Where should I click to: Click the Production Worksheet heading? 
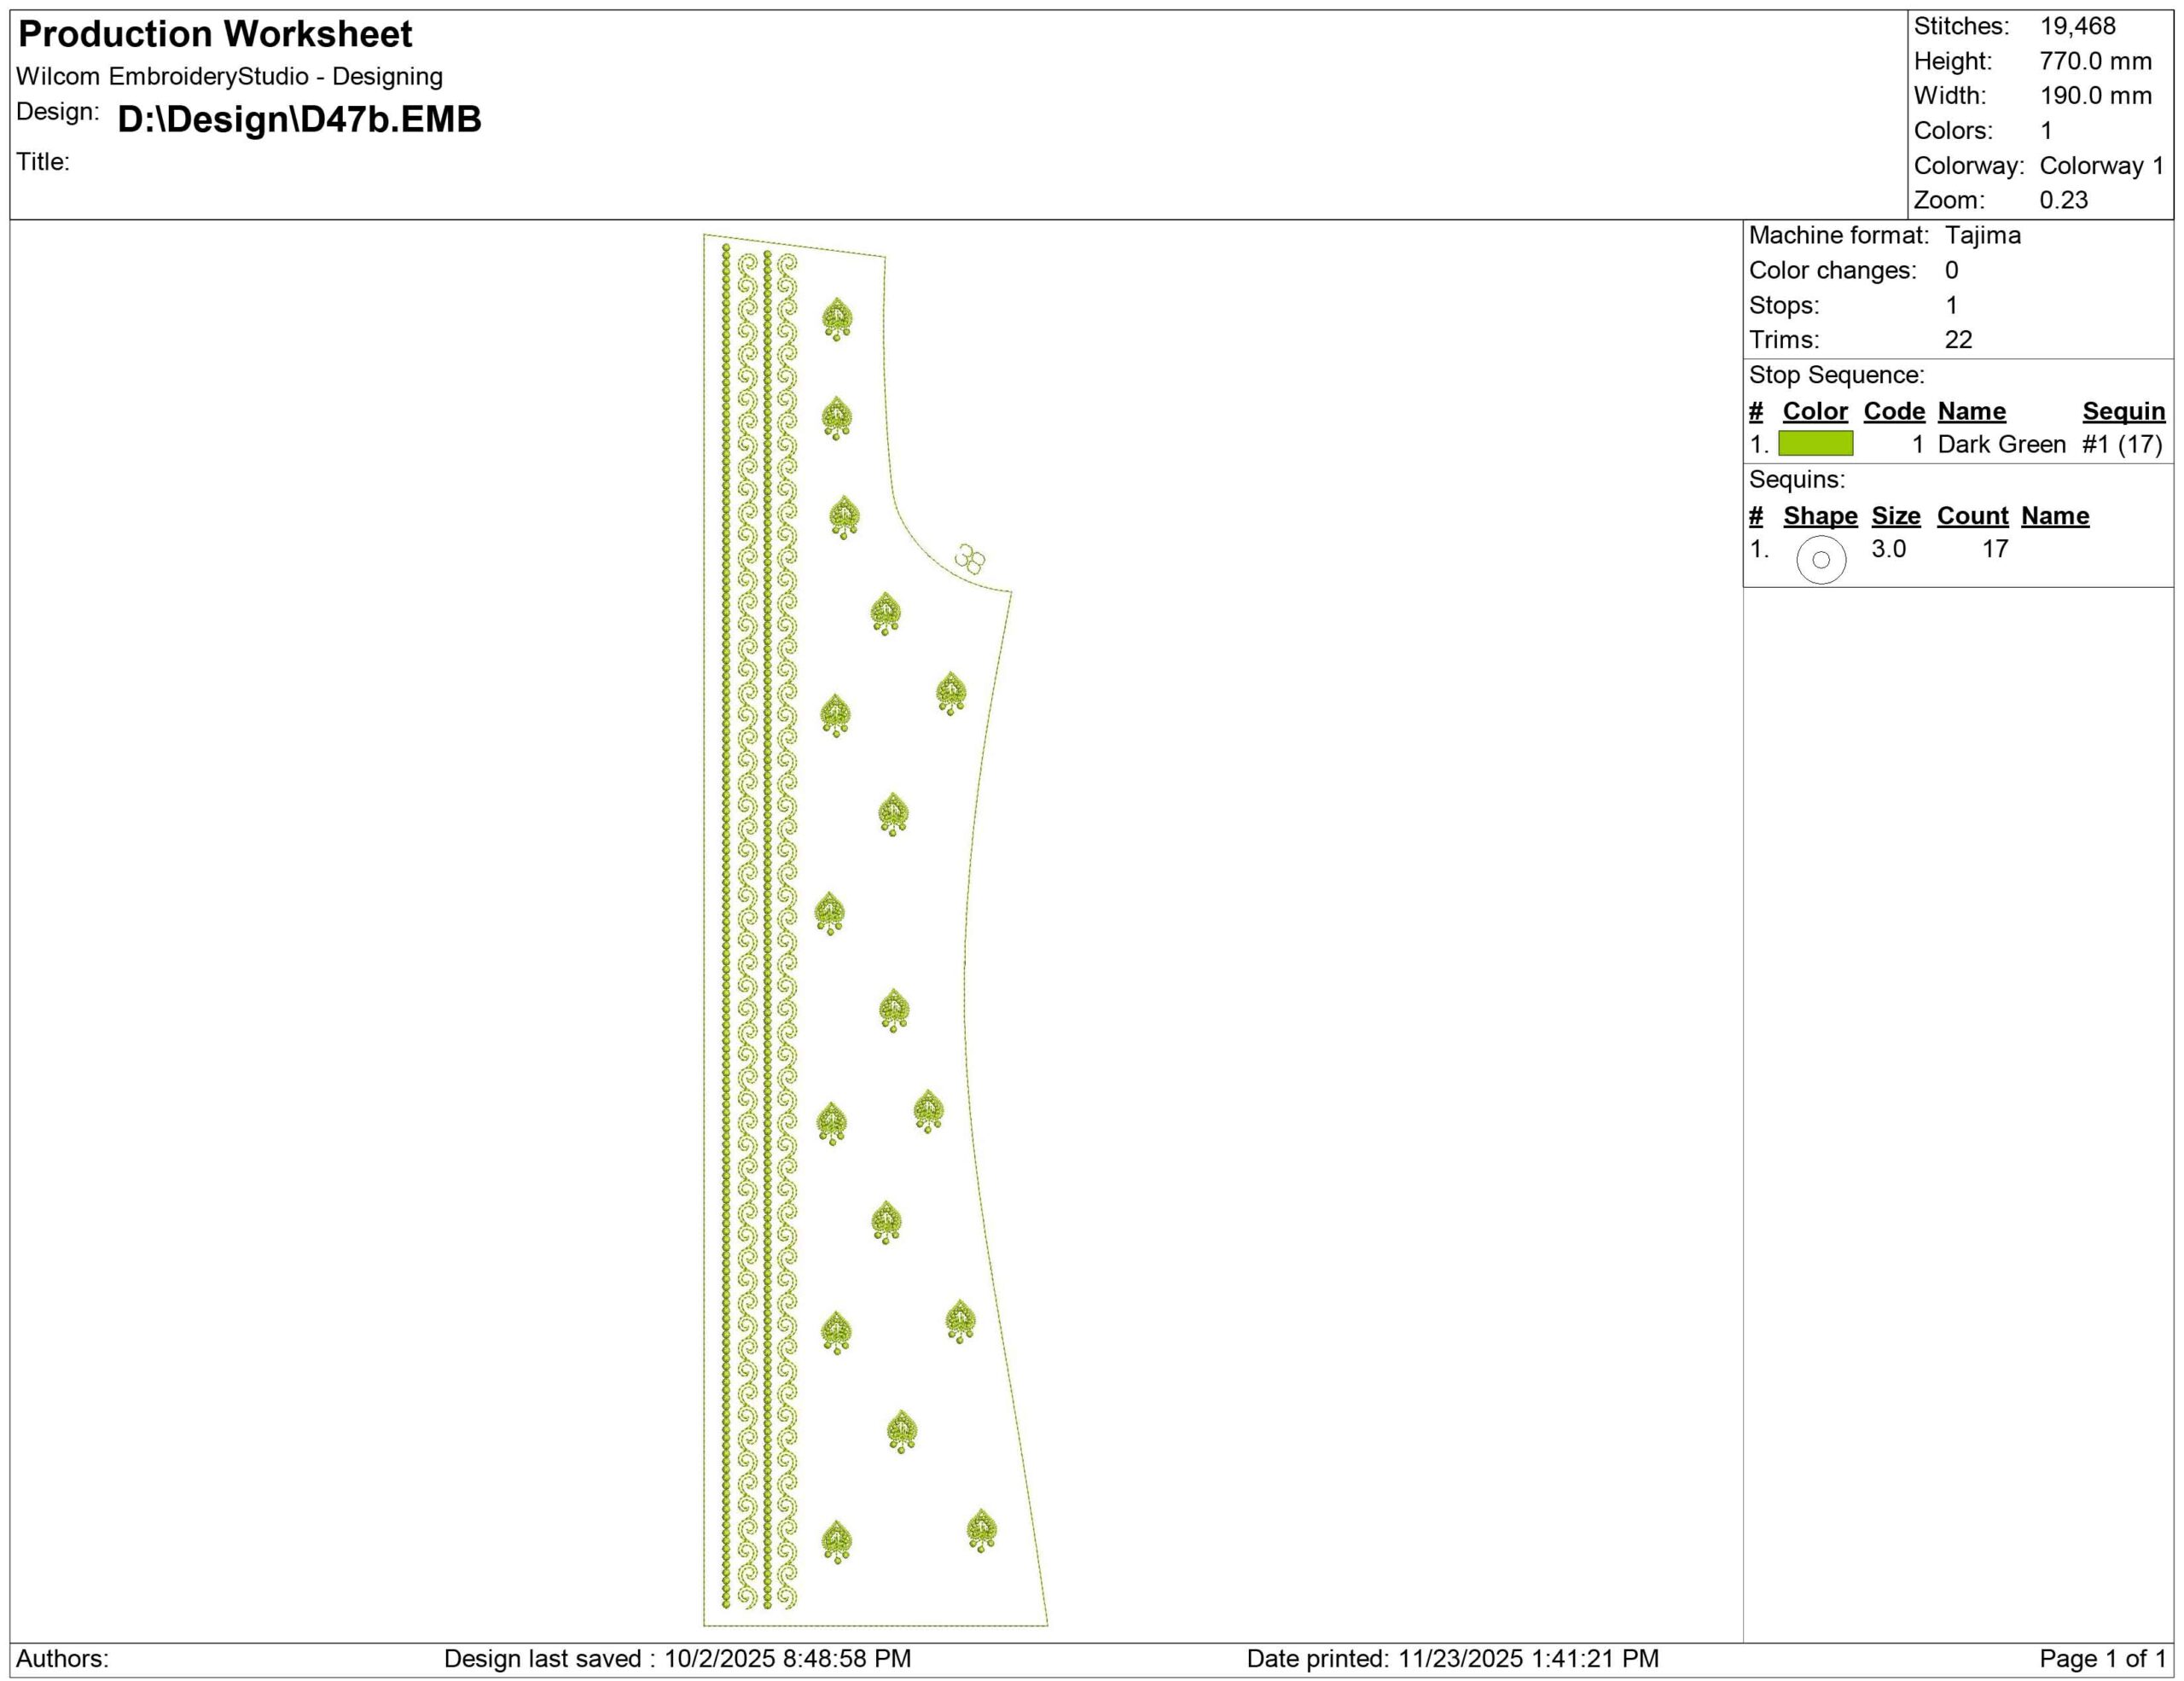click(215, 35)
